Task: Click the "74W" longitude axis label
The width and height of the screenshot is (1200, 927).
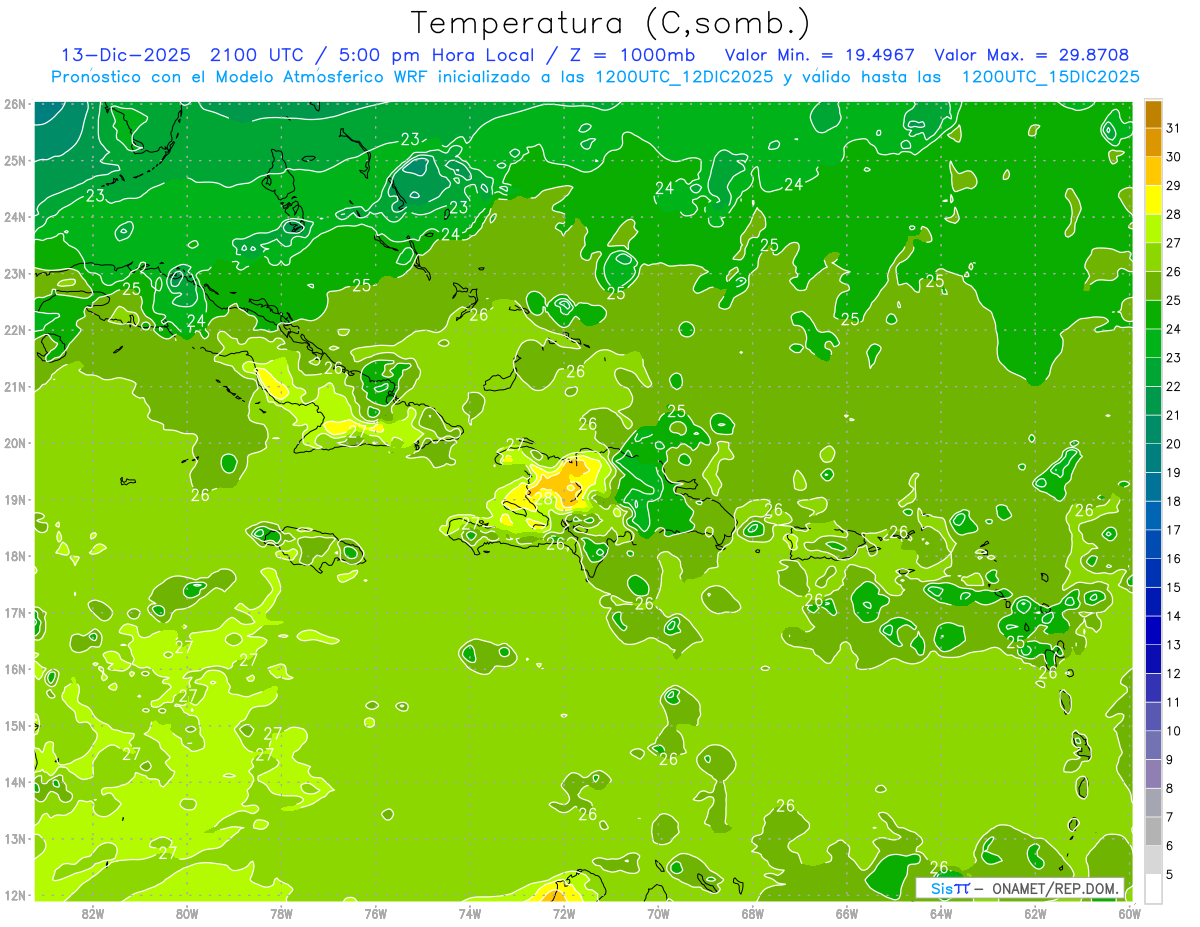Action: 470,913
